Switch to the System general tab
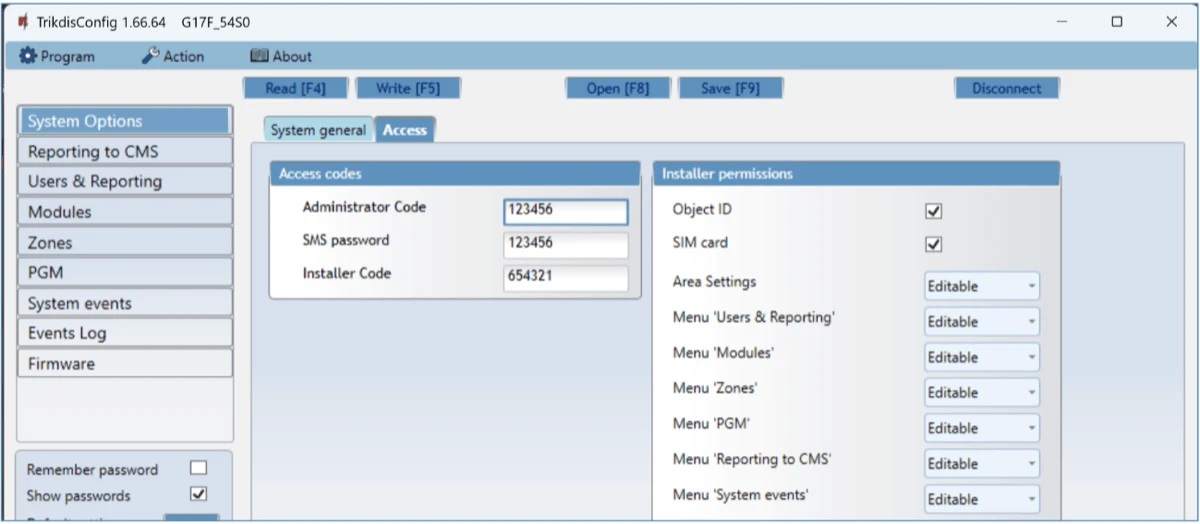Screen dimensions: 1200x524 click(318, 130)
